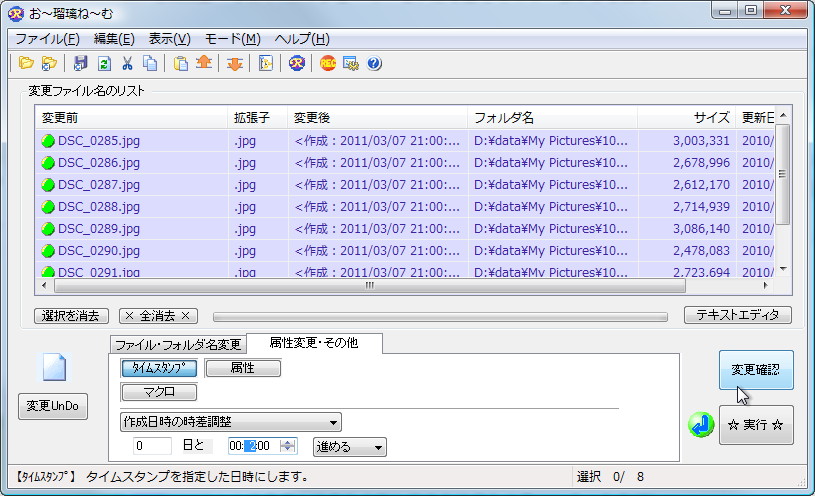
Task: Click the days input field showing 0
Action: coord(152,446)
